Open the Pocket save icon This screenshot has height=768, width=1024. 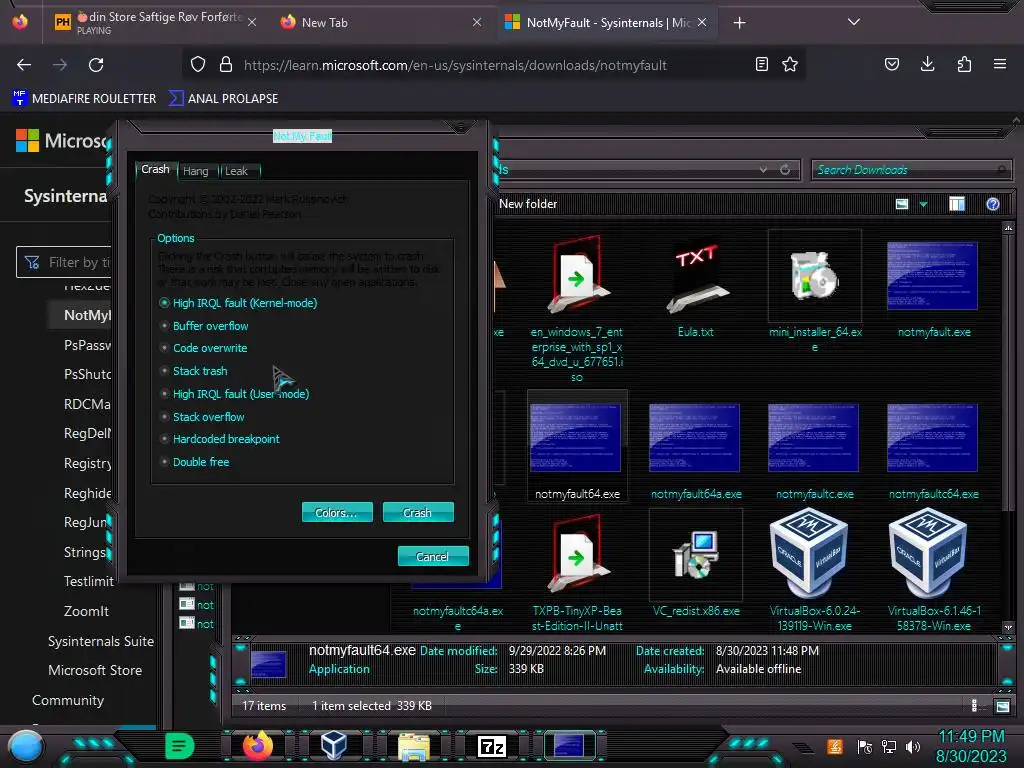point(891,64)
